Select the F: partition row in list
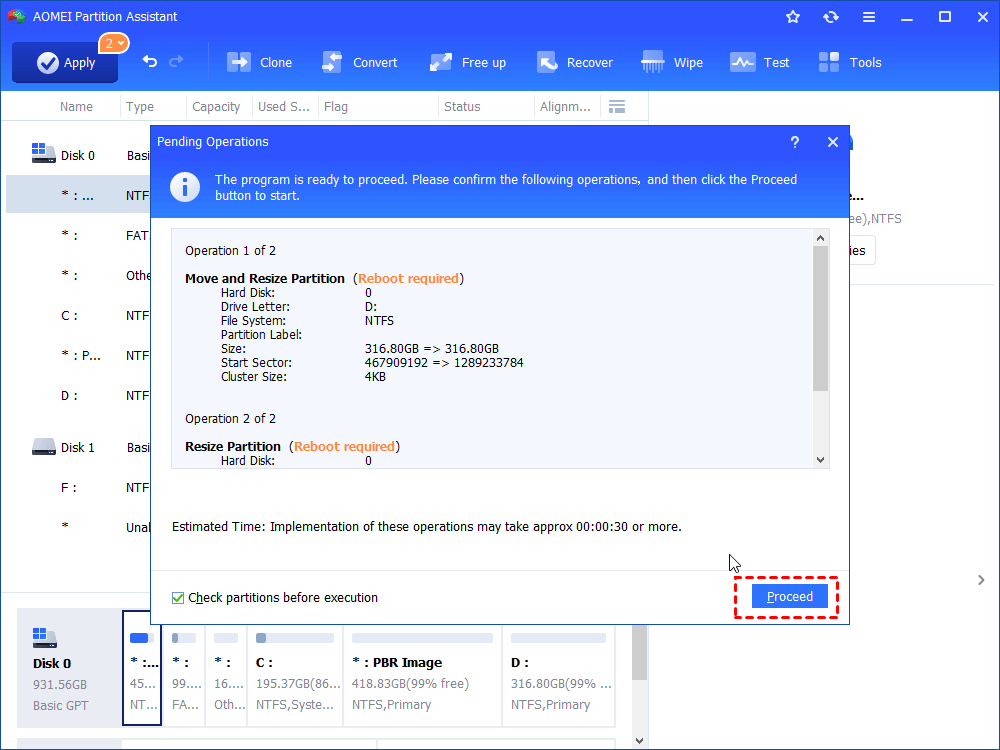1000x750 pixels. [78, 487]
